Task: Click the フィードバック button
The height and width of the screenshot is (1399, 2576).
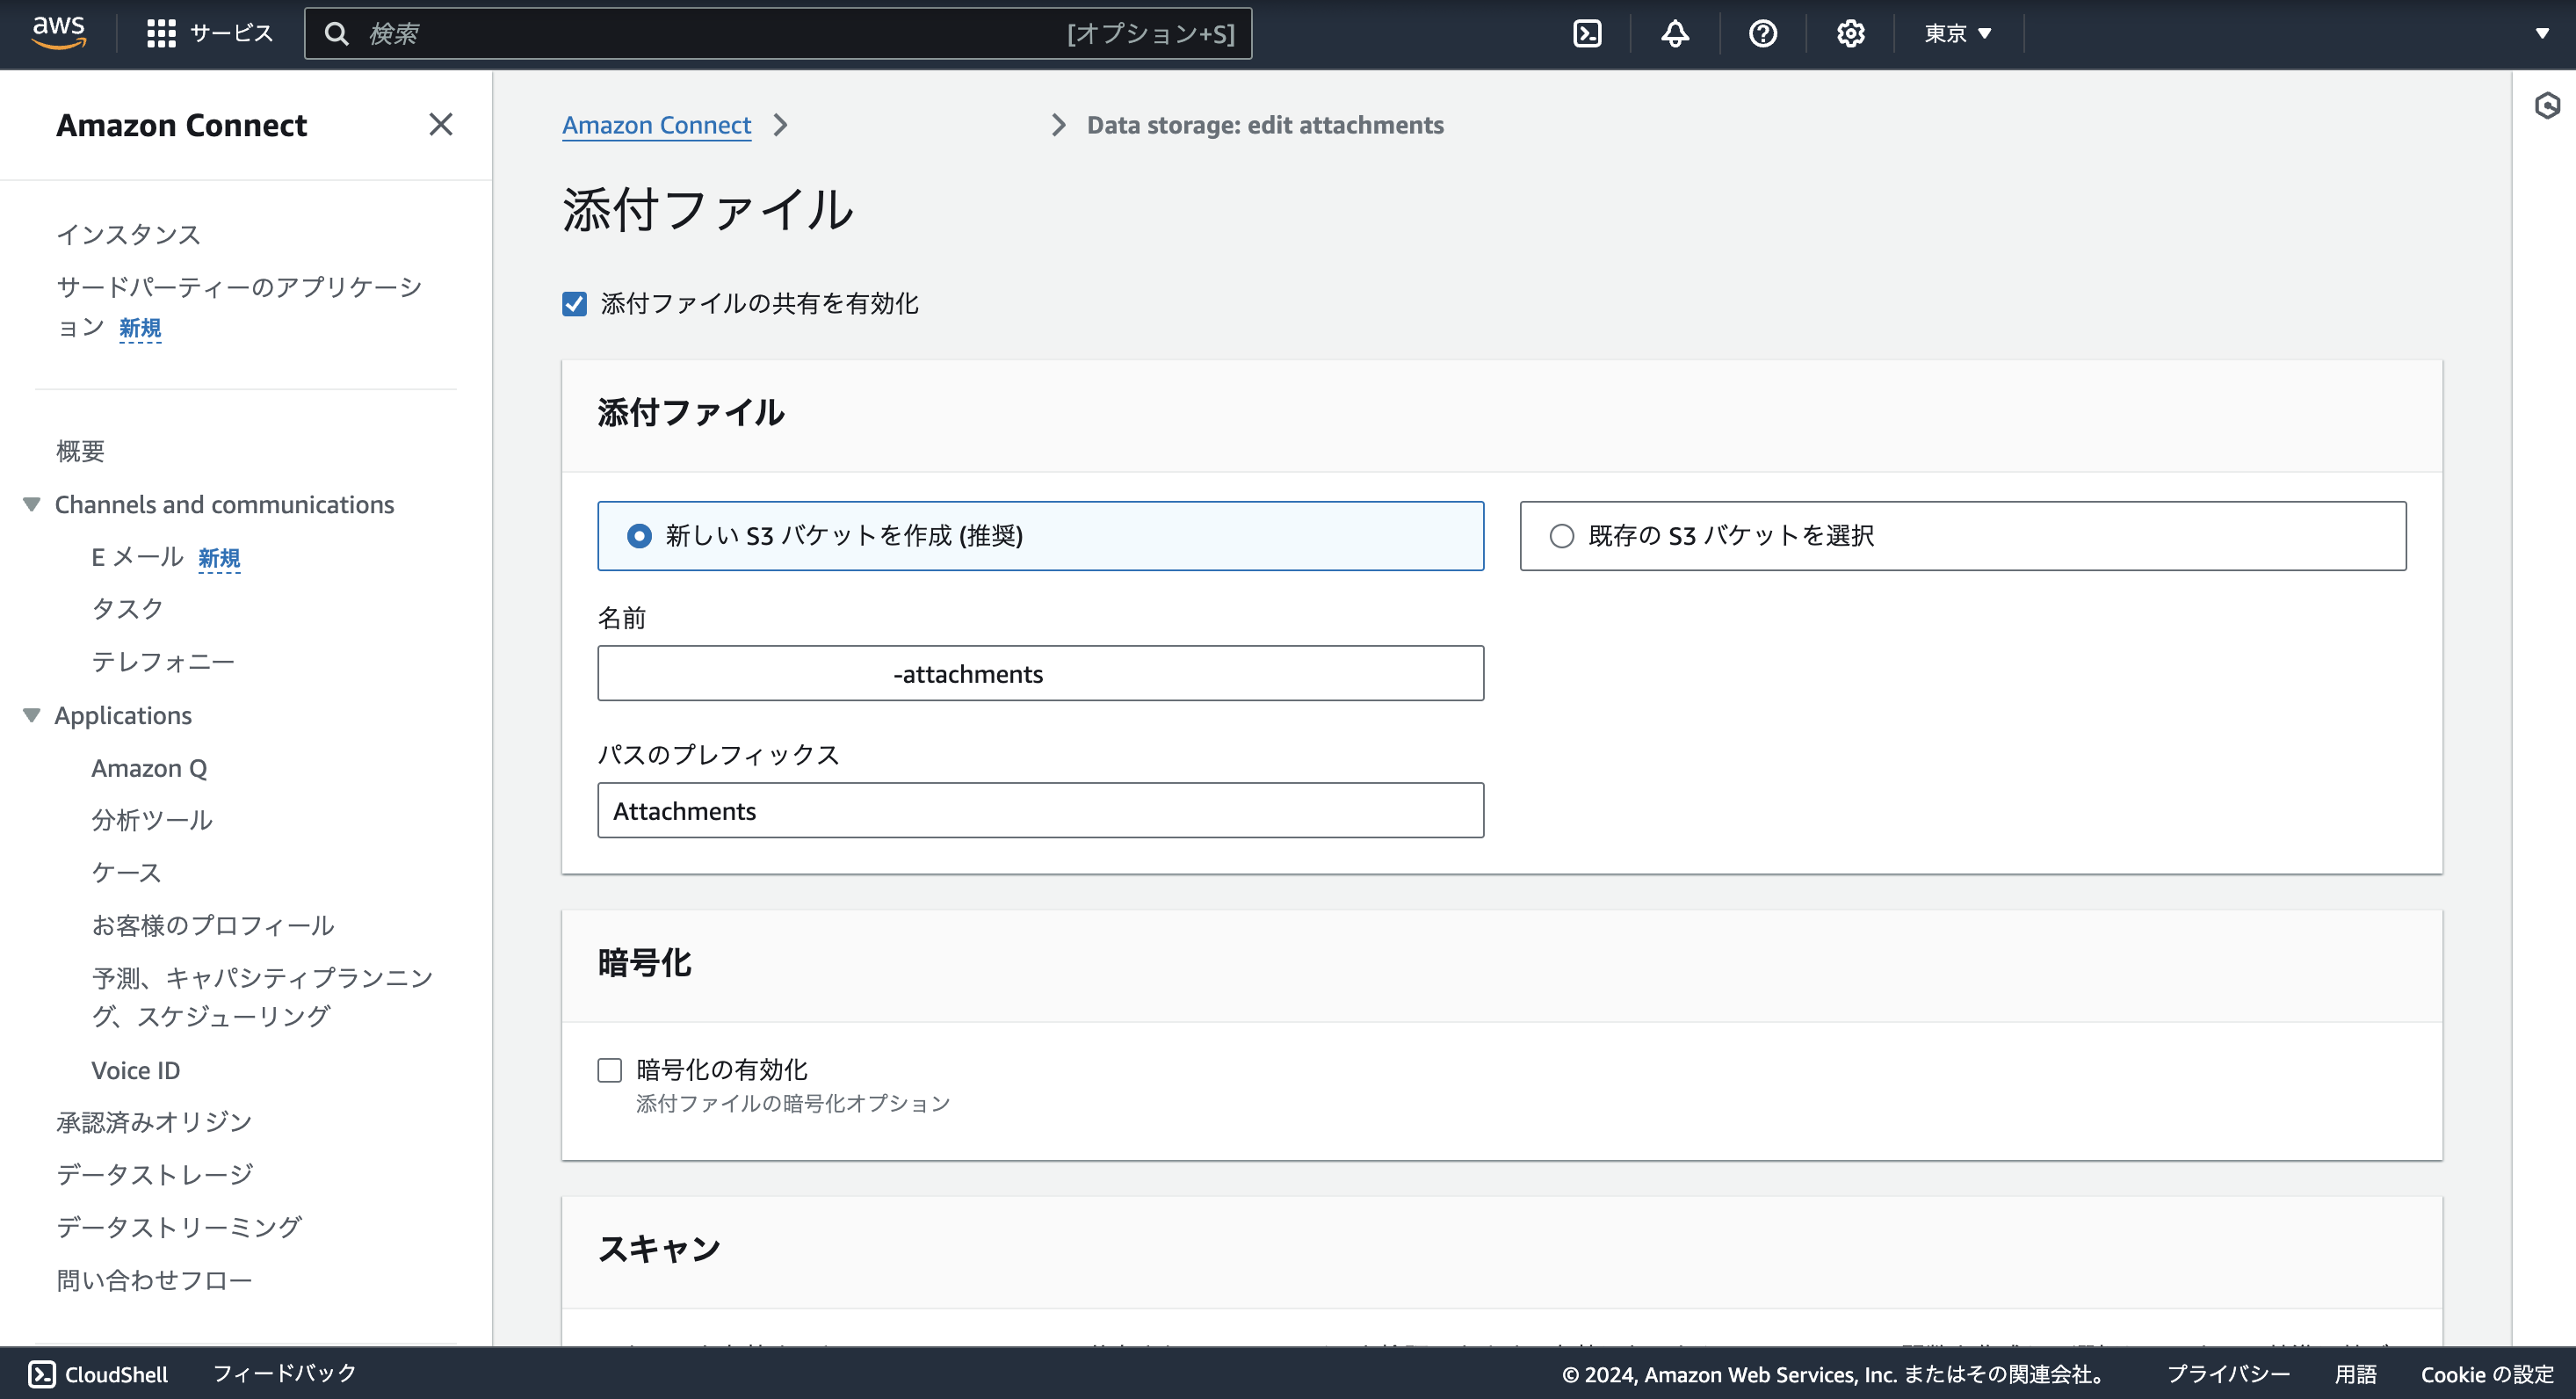Action: (x=283, y=1373)
